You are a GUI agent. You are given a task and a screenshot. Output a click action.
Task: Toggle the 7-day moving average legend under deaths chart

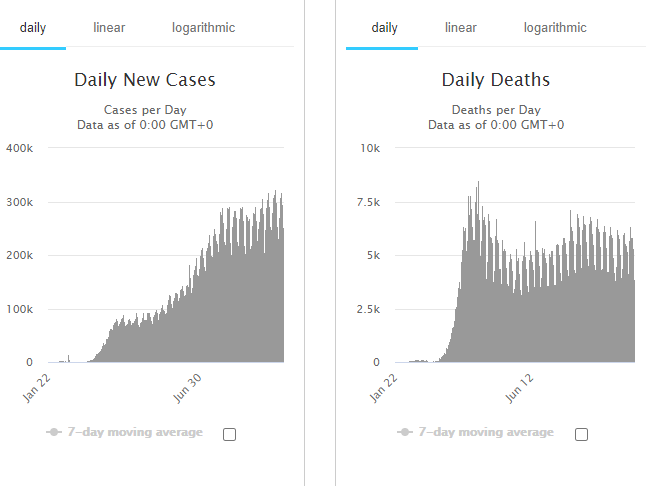pyautogui.click(x=485, y=432)
